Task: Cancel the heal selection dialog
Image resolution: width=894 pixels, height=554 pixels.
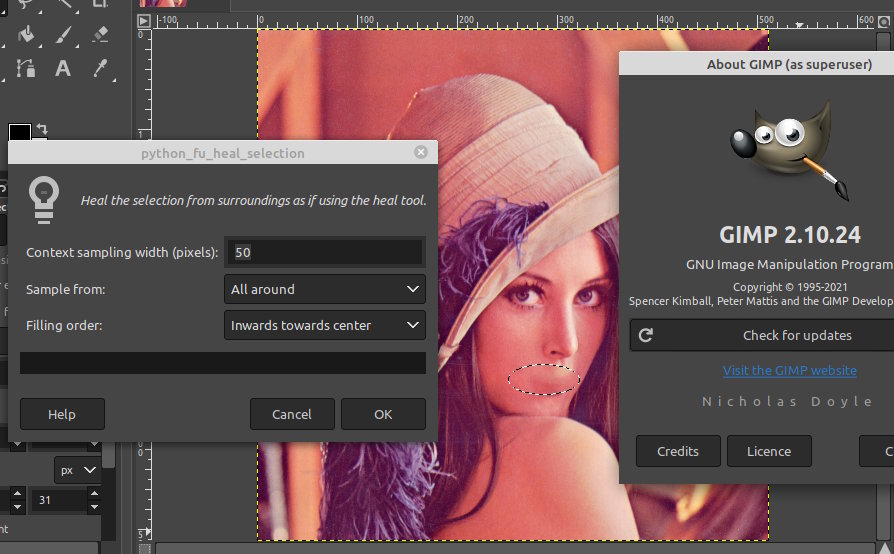Action: click(292, 414)
